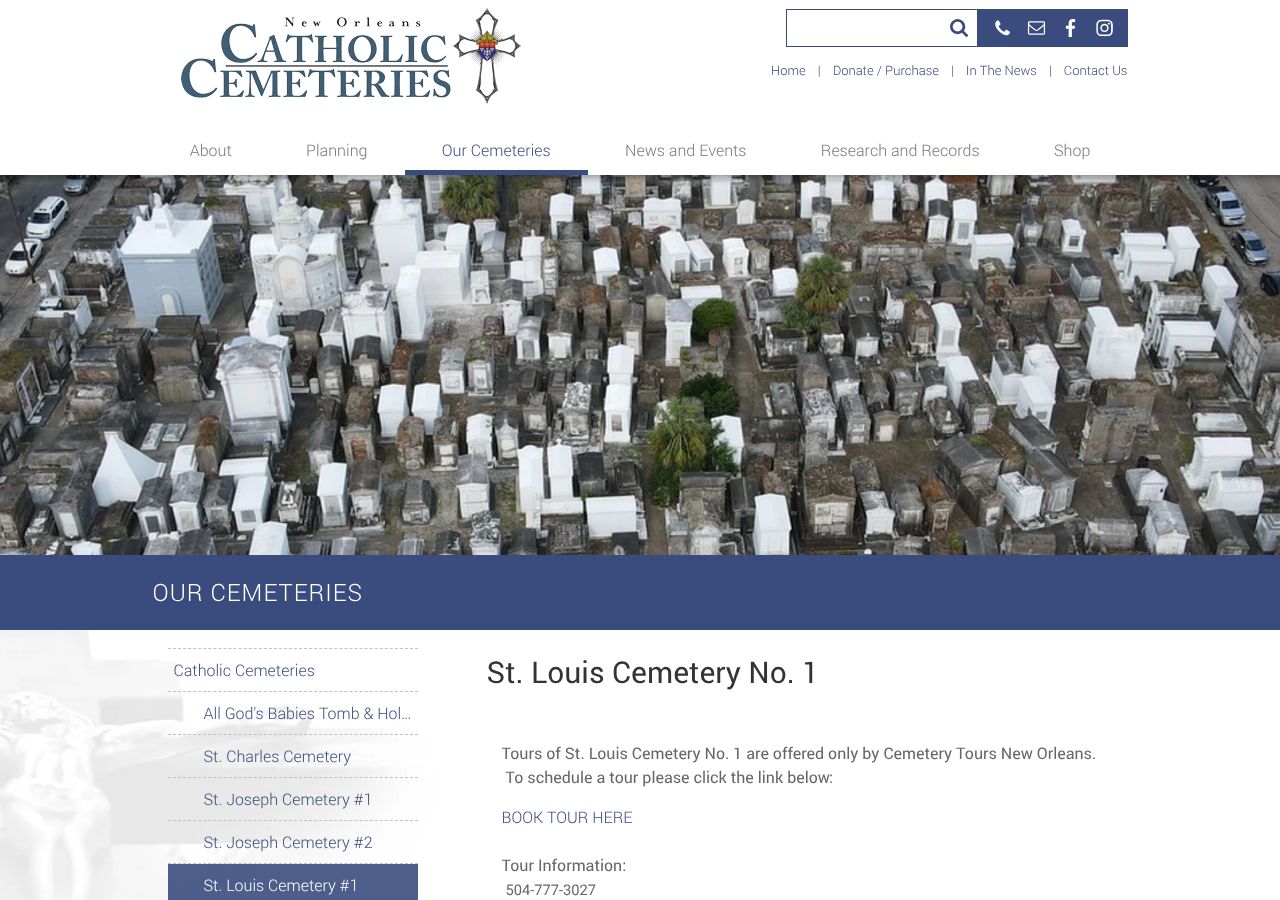The height and width of the screenshot is (900, 1280).
Task: Open Contact Us link
Action: (x=1095, y=70)
